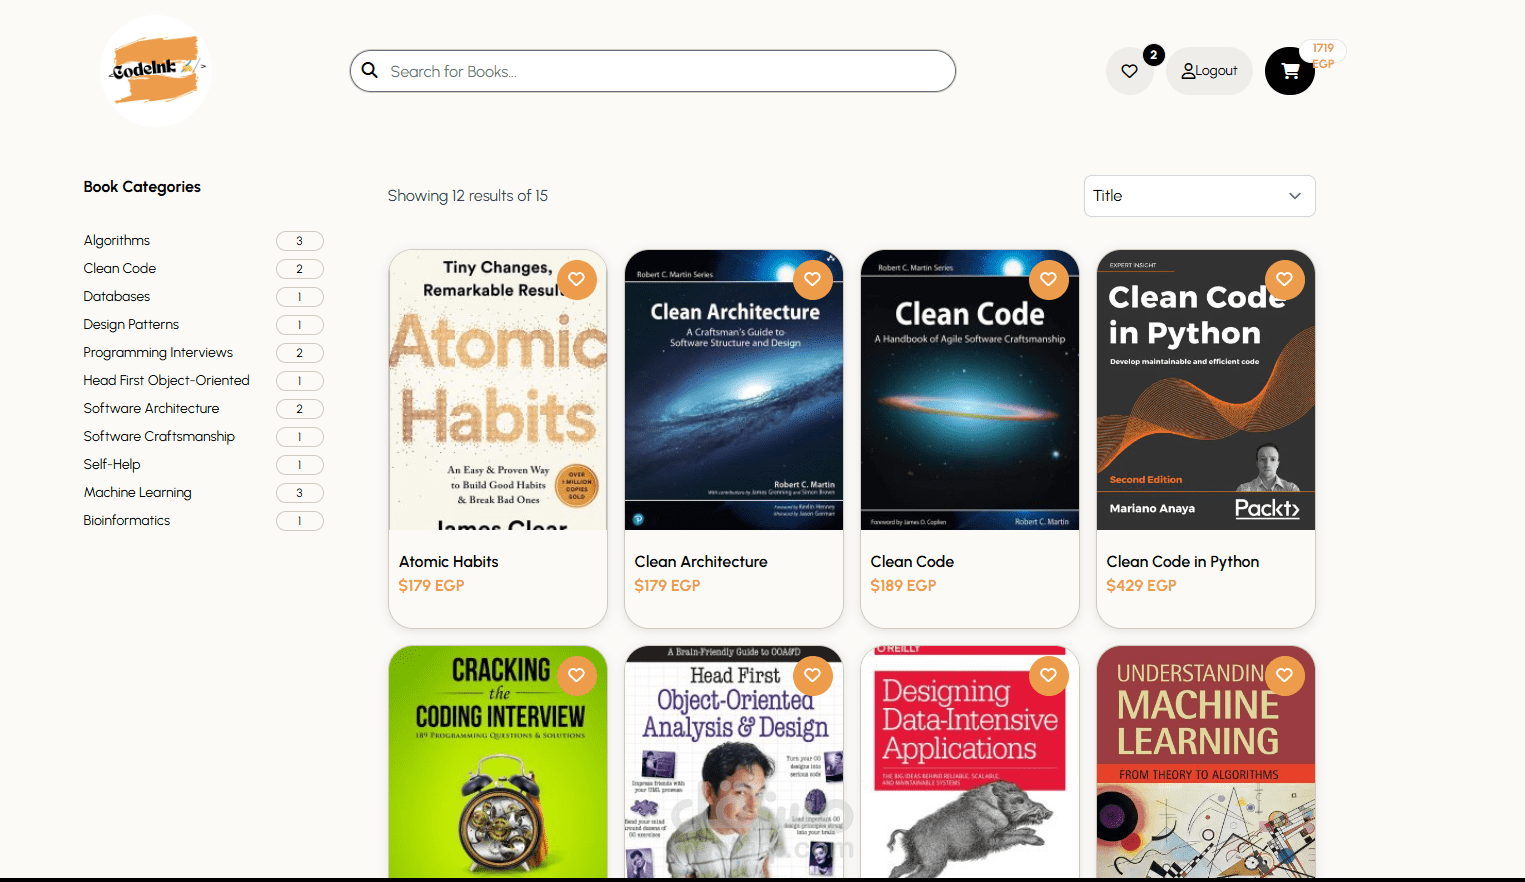
Task: Click Atomic Habits $179 EGP price
Action: click(x=431, y=586)
